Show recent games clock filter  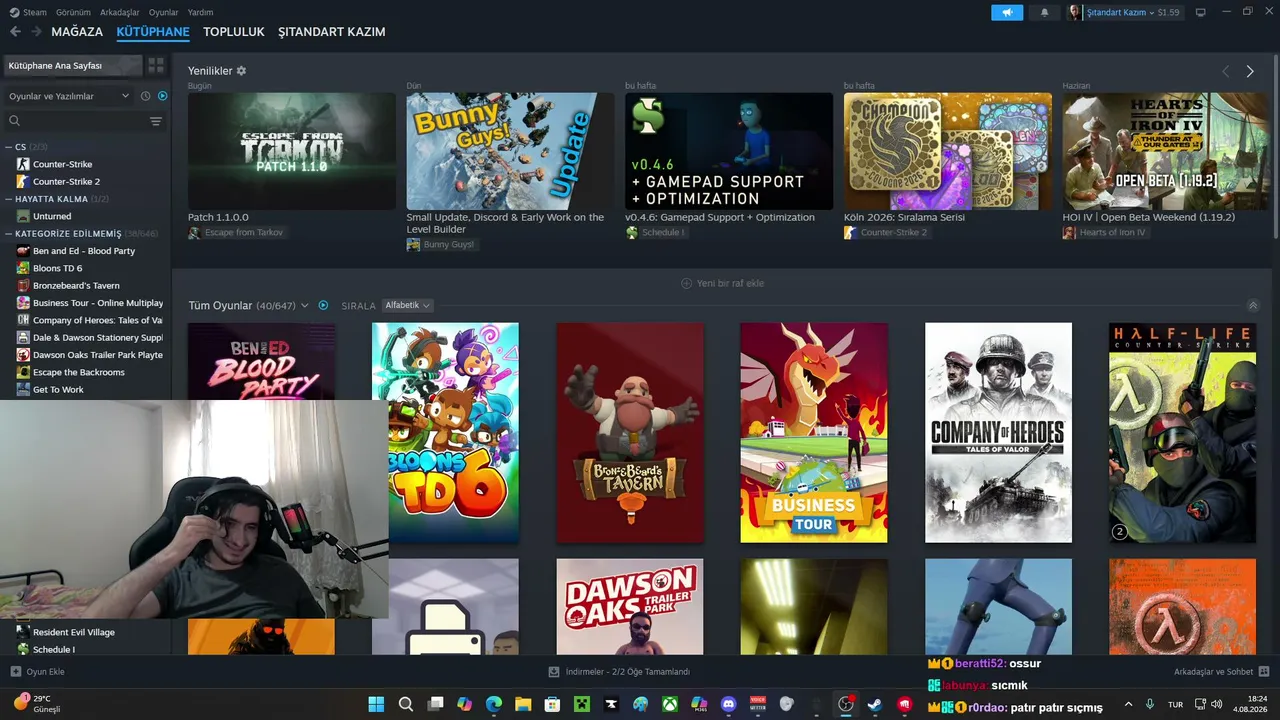146,96
